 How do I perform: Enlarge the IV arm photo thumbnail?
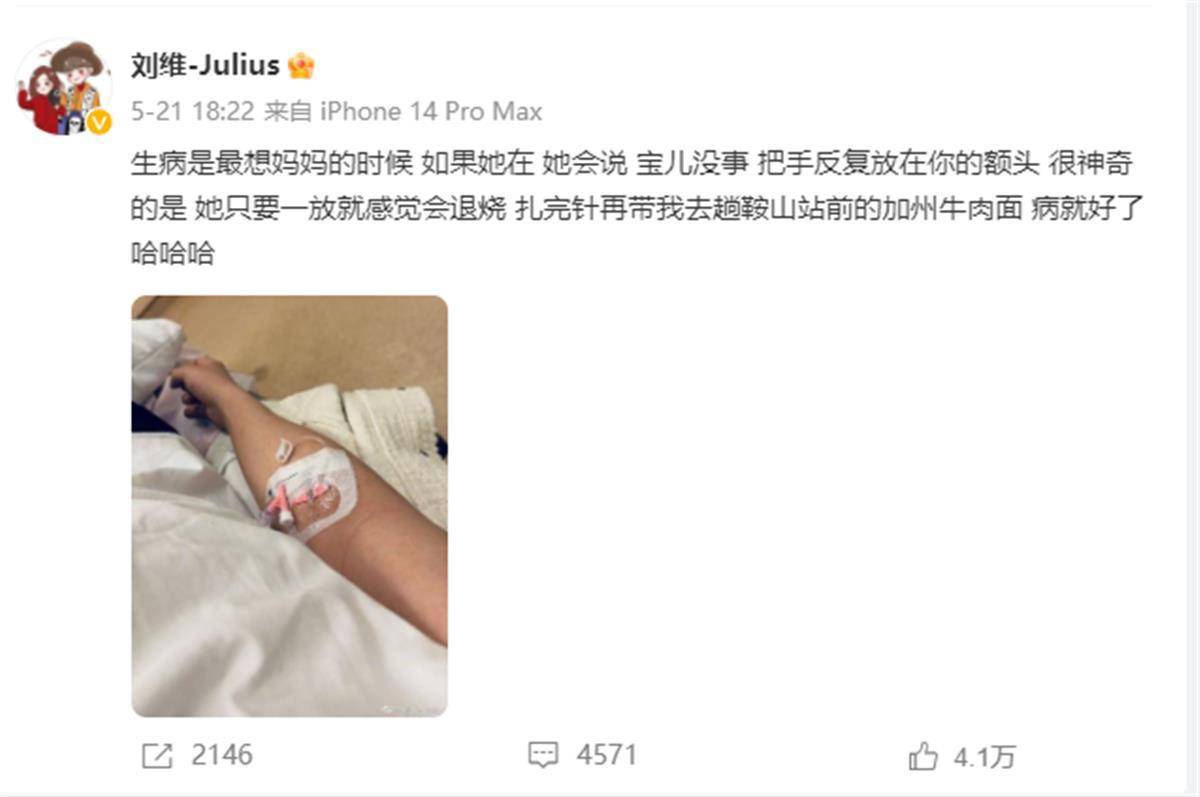click(x=290, y=506)
